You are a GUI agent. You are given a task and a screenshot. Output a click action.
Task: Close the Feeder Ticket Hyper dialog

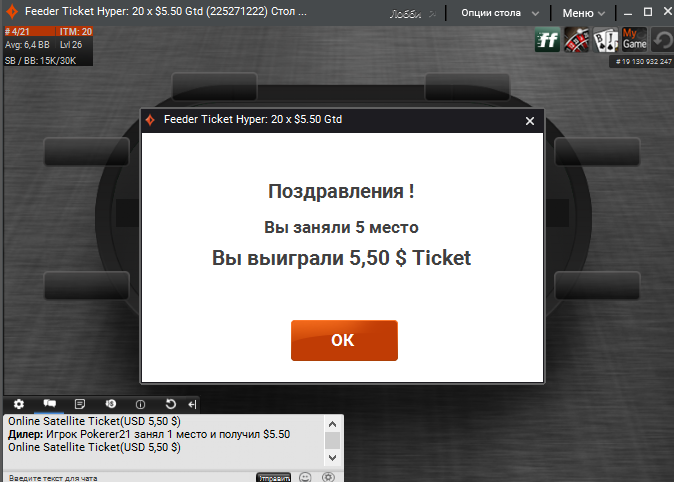point(530,121)
